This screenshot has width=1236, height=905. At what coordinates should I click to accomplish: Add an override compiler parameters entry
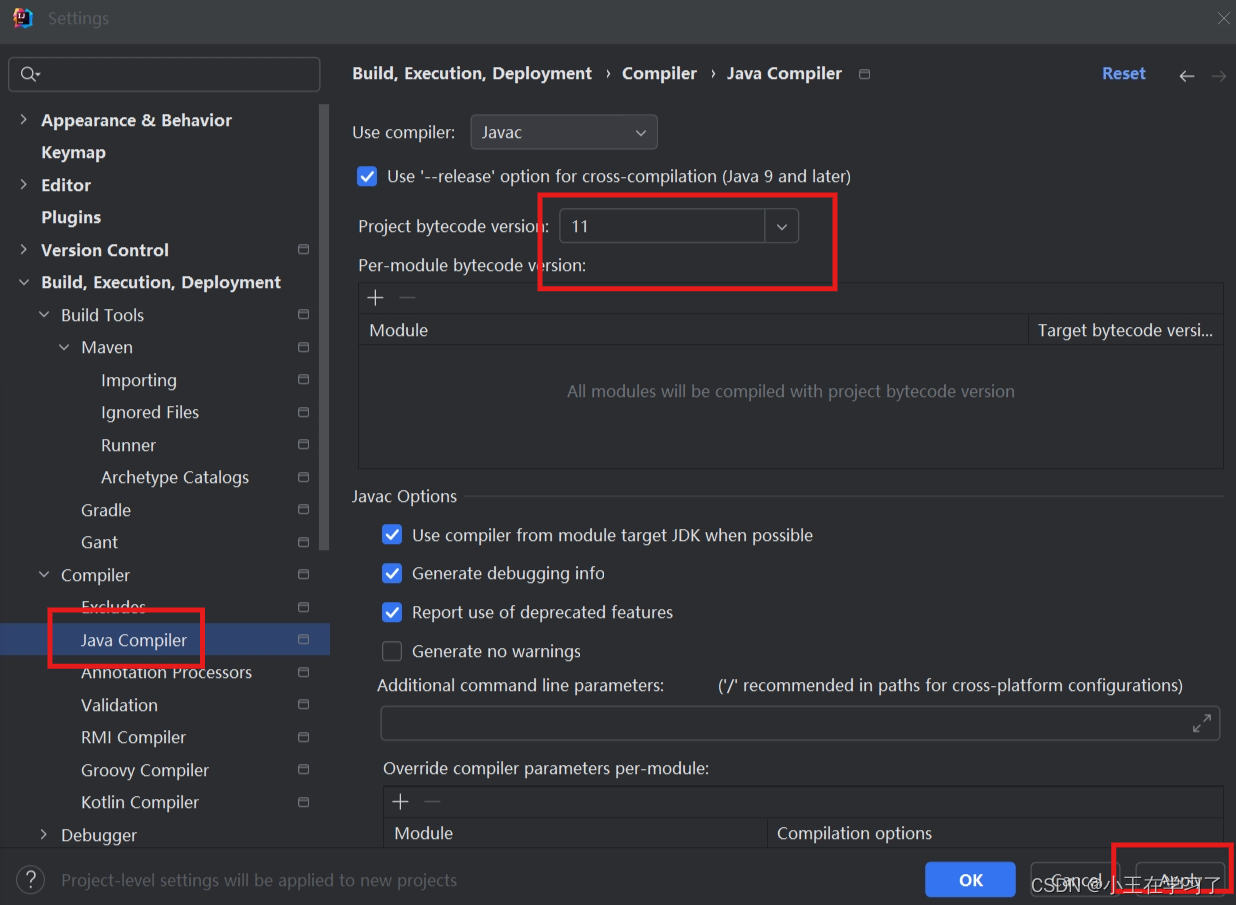pyautogui.click(x=401, y=802)
